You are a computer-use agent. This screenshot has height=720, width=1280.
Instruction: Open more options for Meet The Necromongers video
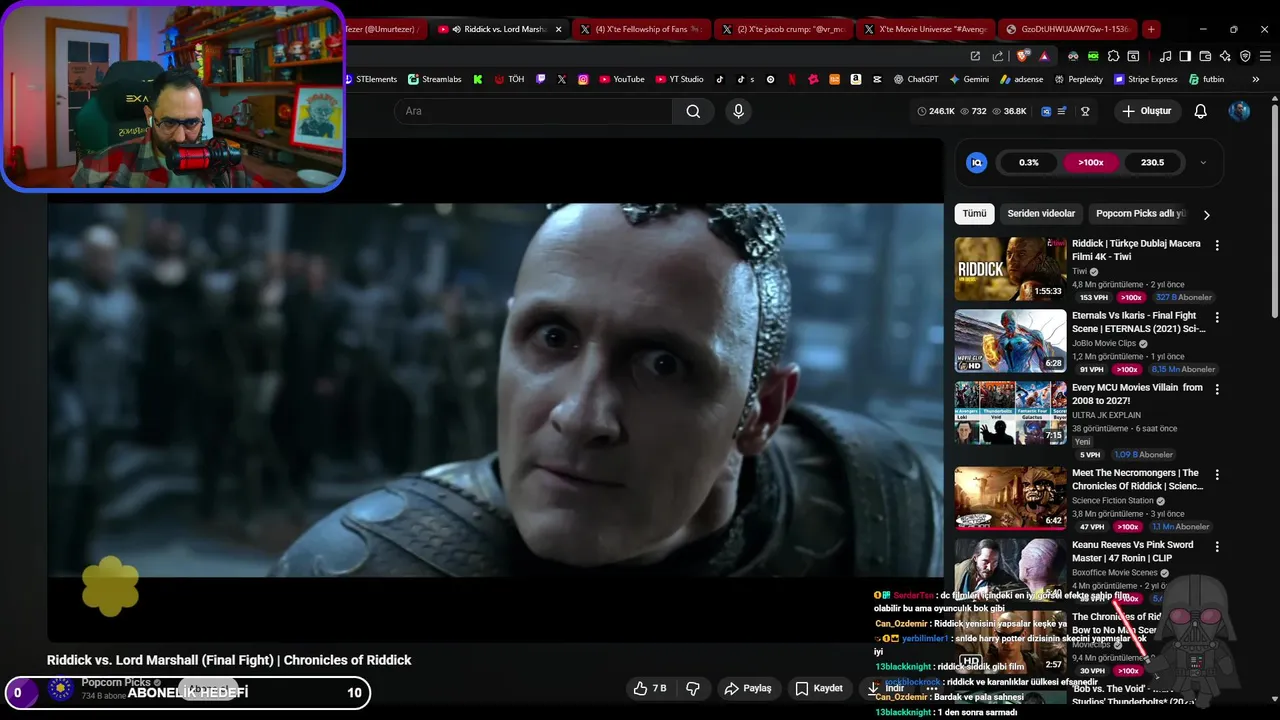(x=1217, y=475)
